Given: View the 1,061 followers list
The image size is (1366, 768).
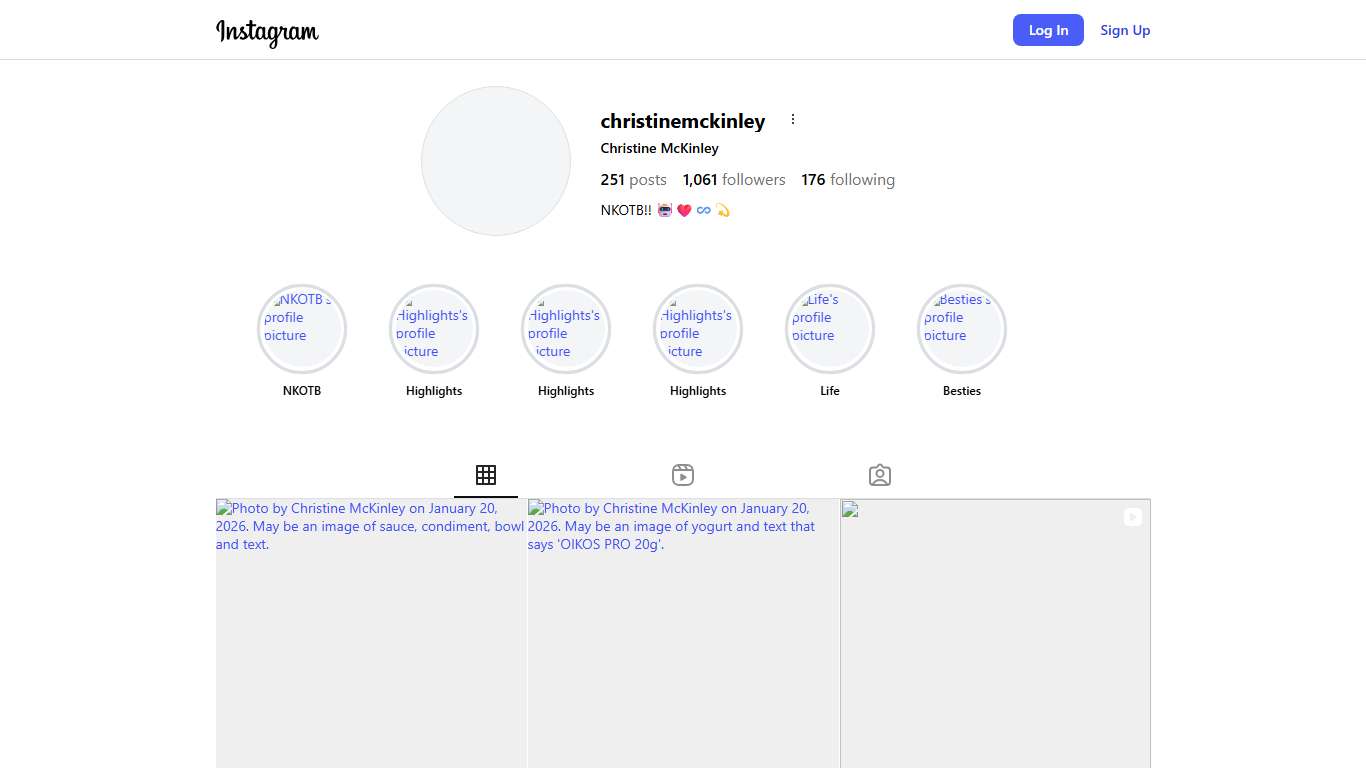Looking at the screenshot, I should click(734, 180).
